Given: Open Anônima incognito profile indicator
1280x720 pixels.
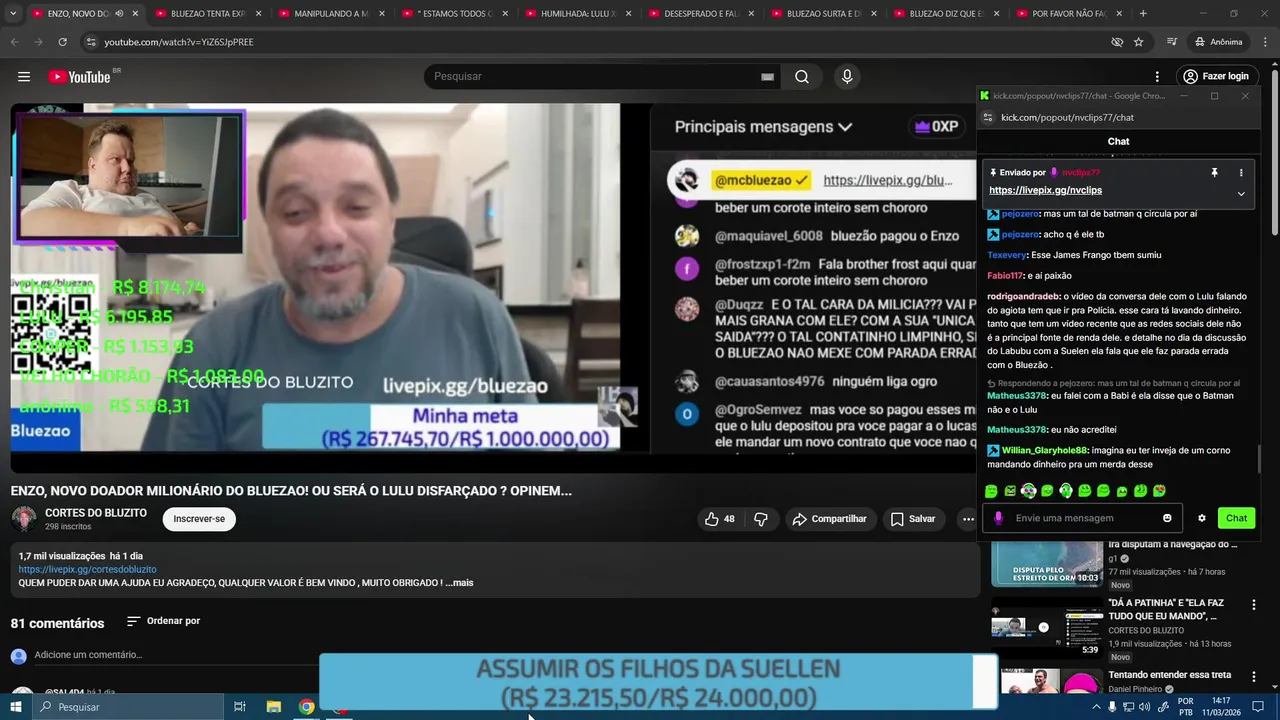Looking at the screenshot, I should (1218, 42).
